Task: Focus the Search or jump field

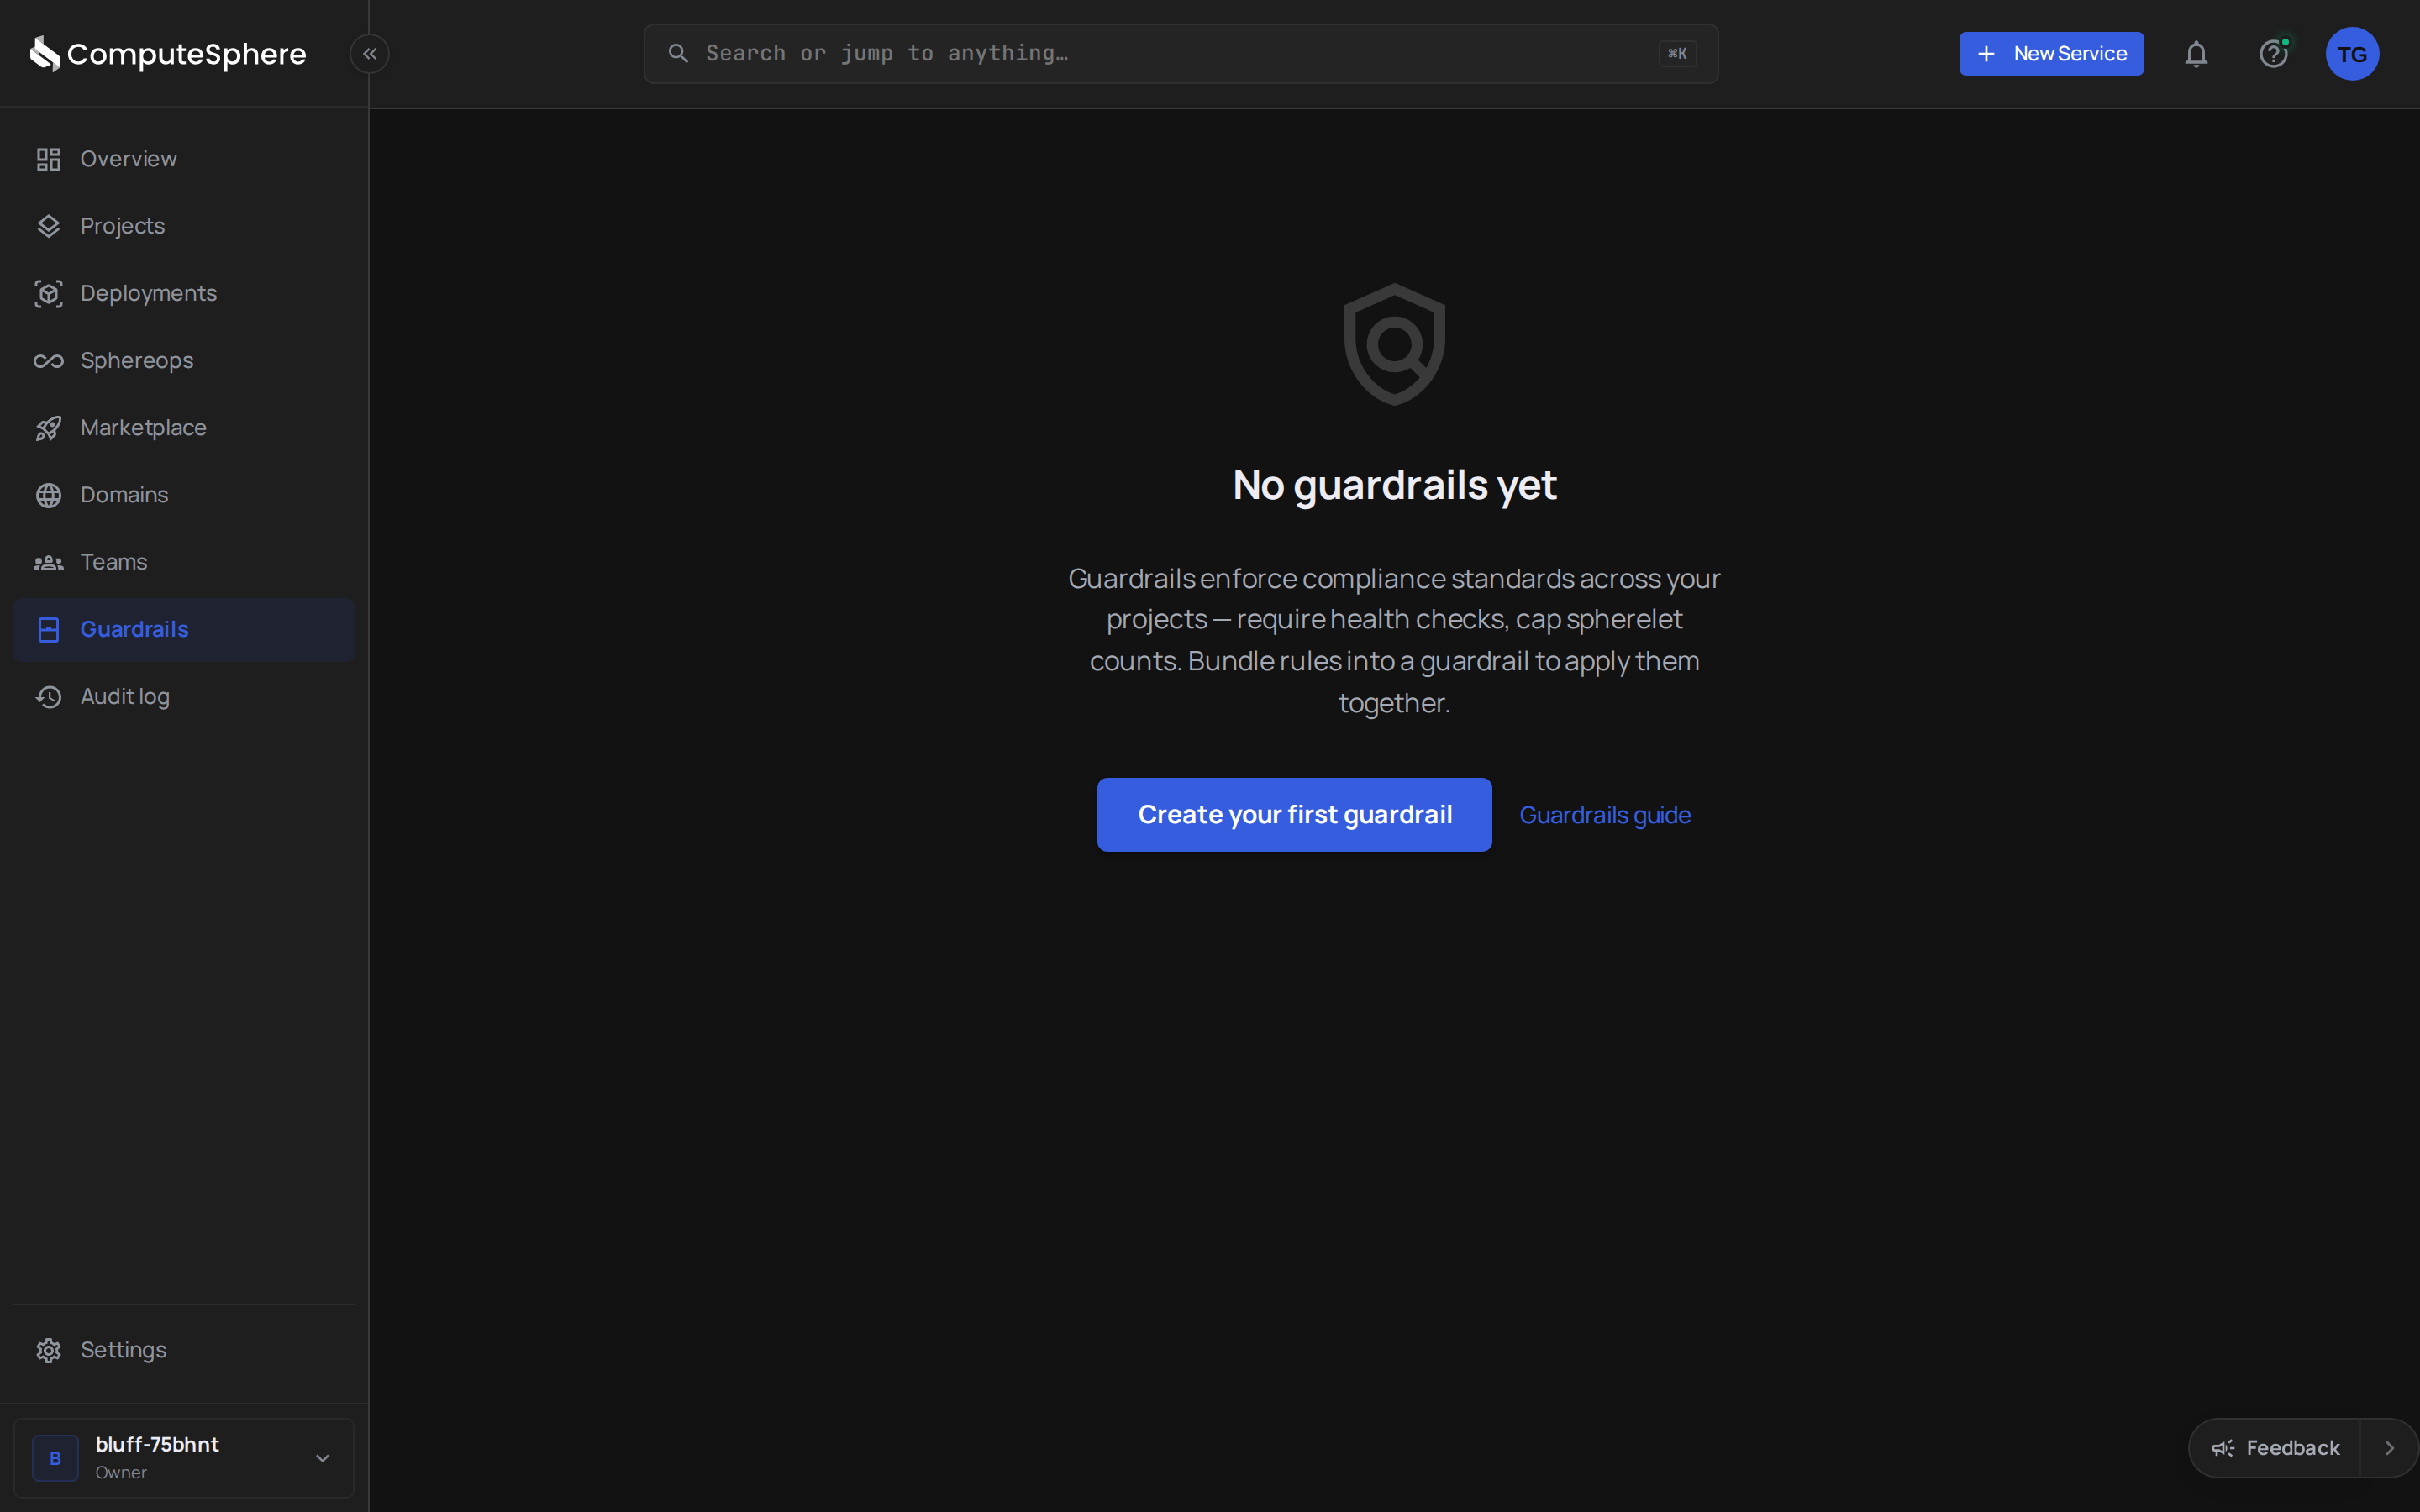Action: [x=1181, y=54]
